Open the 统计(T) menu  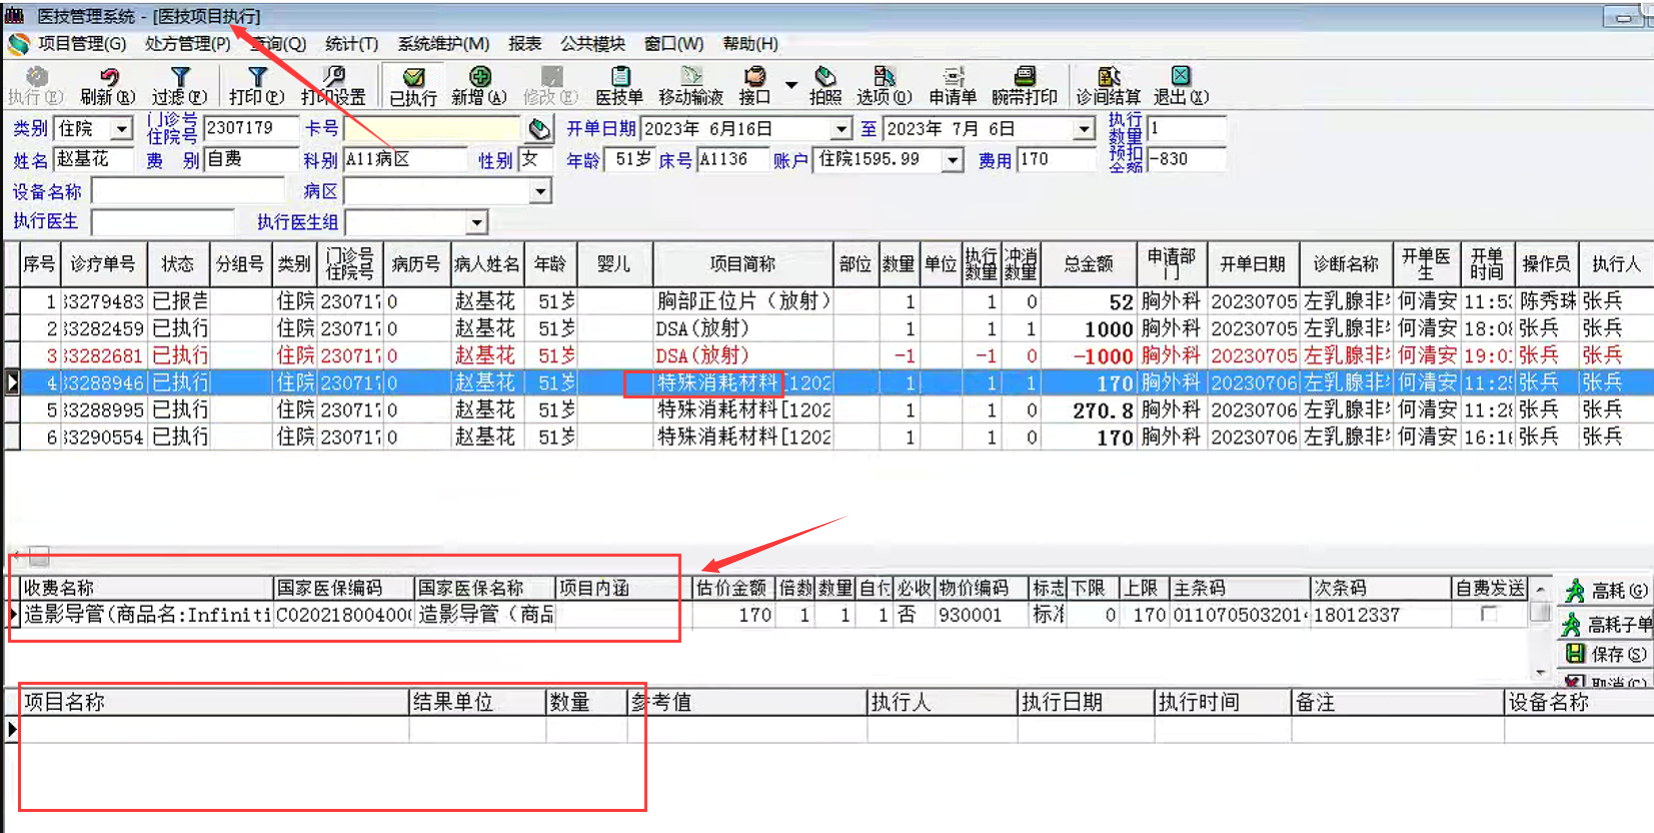tap(352, 44)
